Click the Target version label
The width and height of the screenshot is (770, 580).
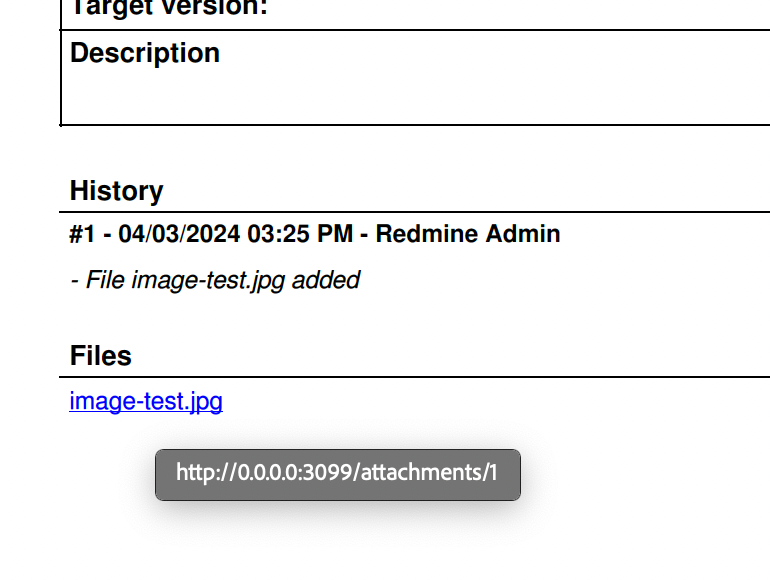click(169, 8)
